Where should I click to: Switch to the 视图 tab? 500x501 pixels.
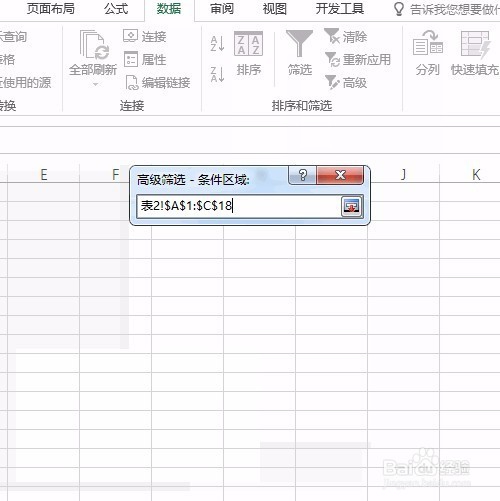coord(275,9)
